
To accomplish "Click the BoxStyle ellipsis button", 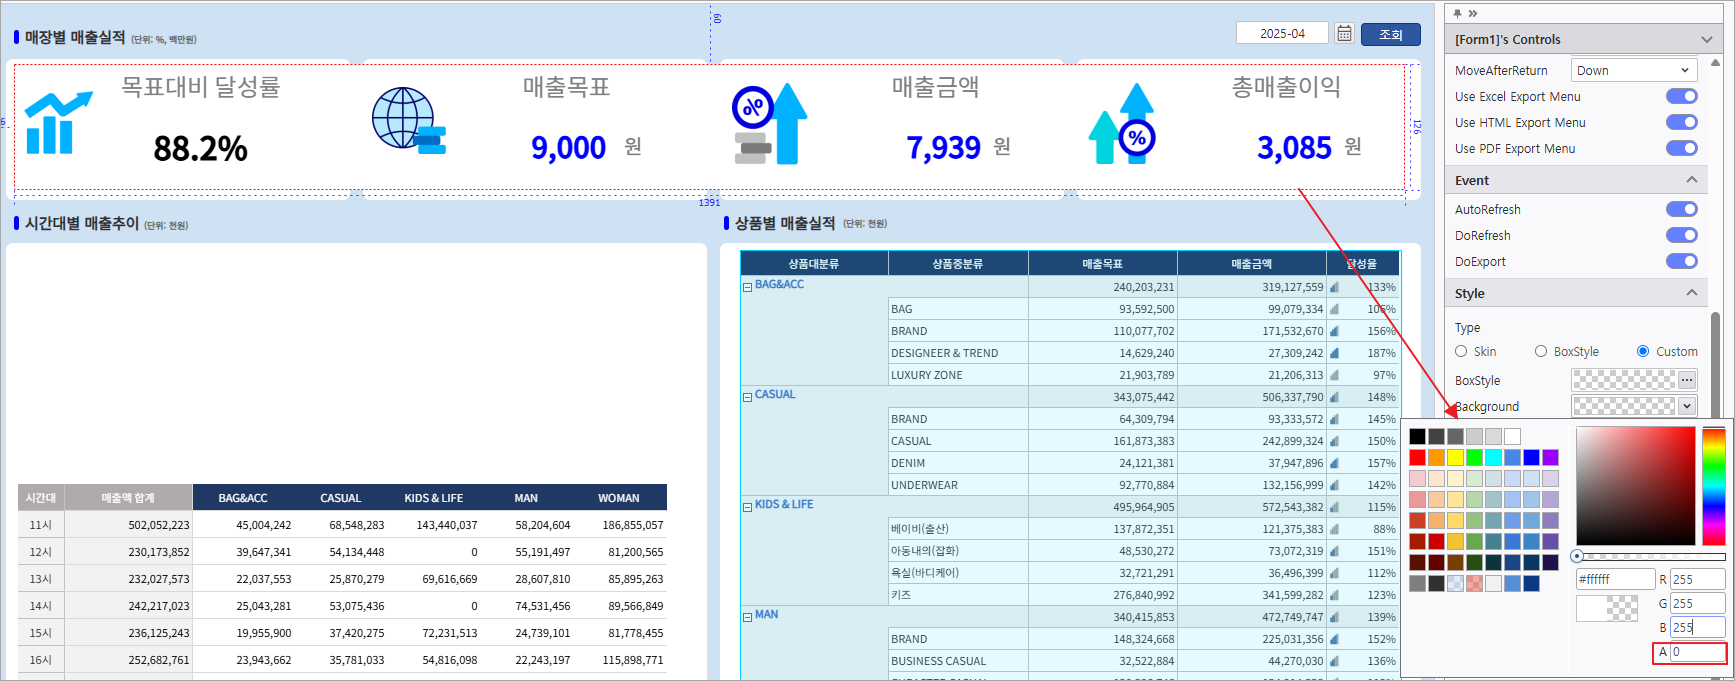I will 1687,380.
